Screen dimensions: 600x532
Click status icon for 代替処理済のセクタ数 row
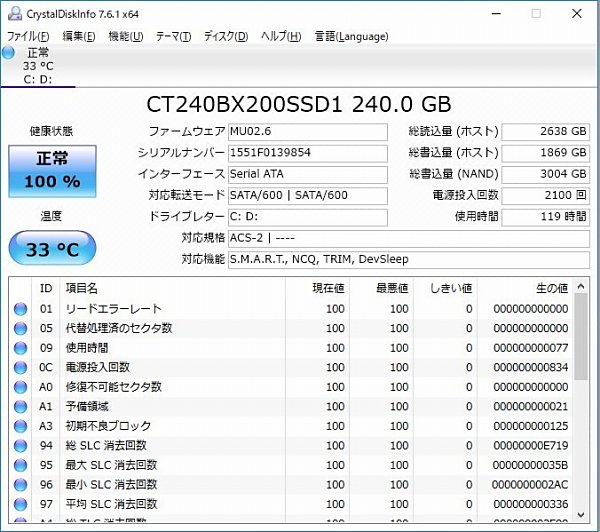click(x=21, y=328)
